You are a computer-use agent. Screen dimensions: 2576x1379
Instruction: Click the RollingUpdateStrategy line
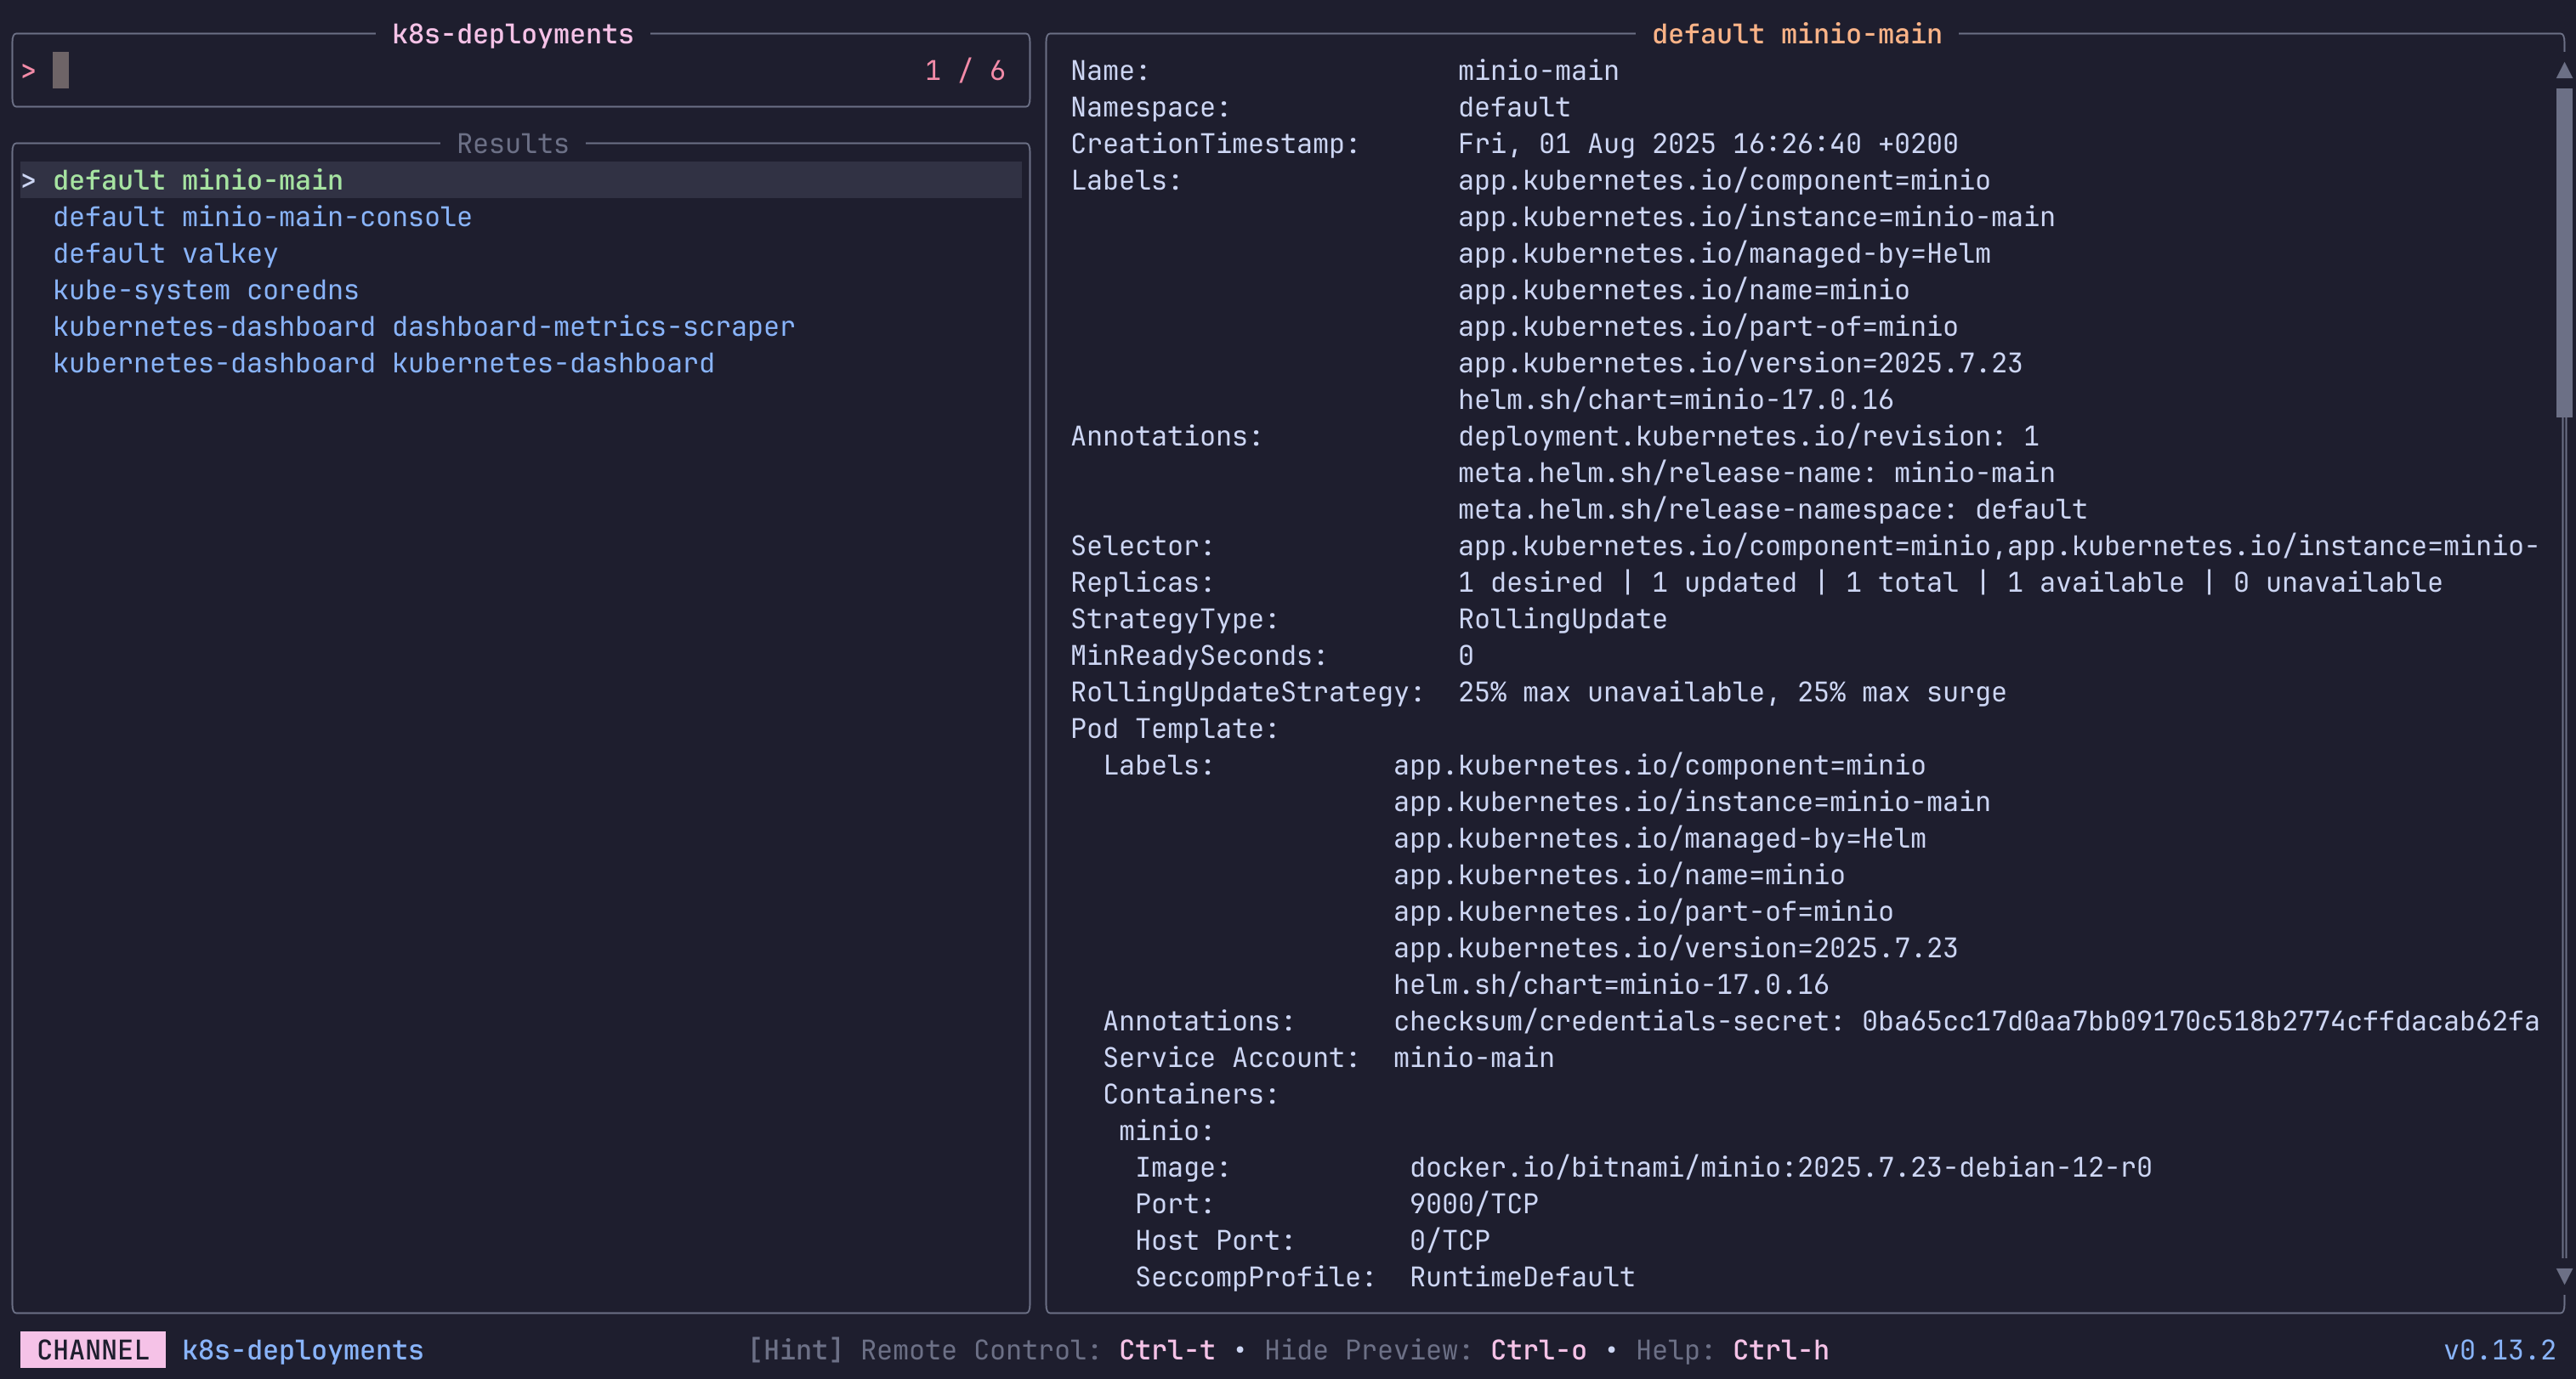coord(1538,692)
